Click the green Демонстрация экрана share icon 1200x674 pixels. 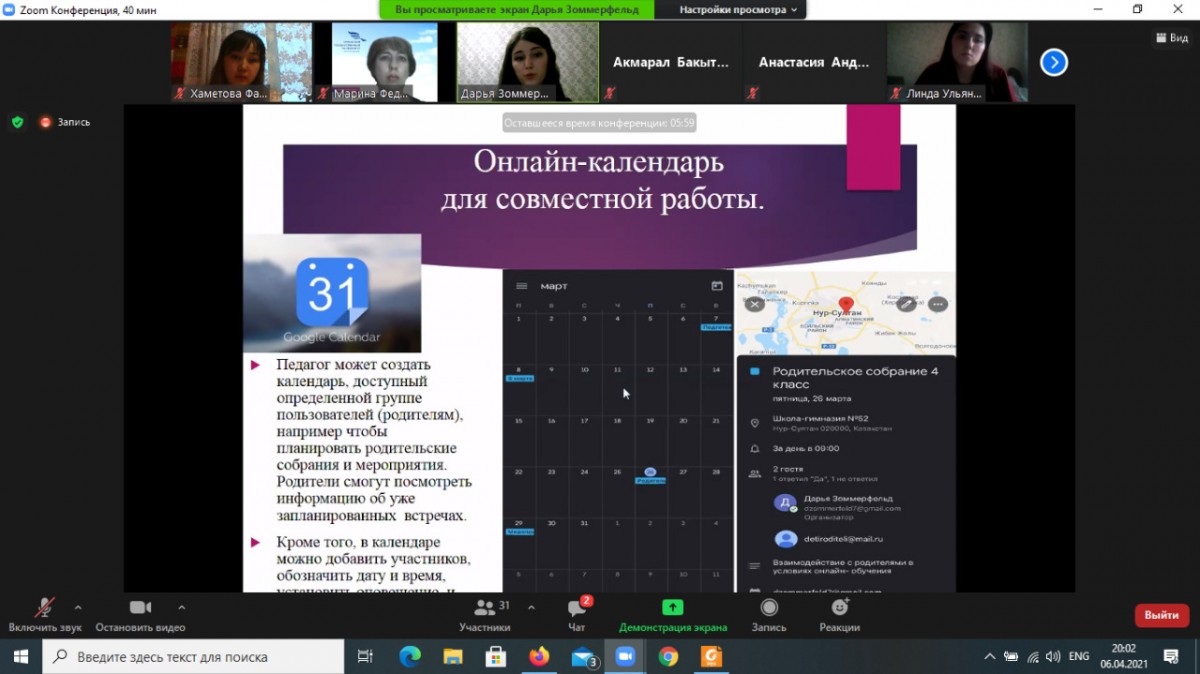point(673,608)
